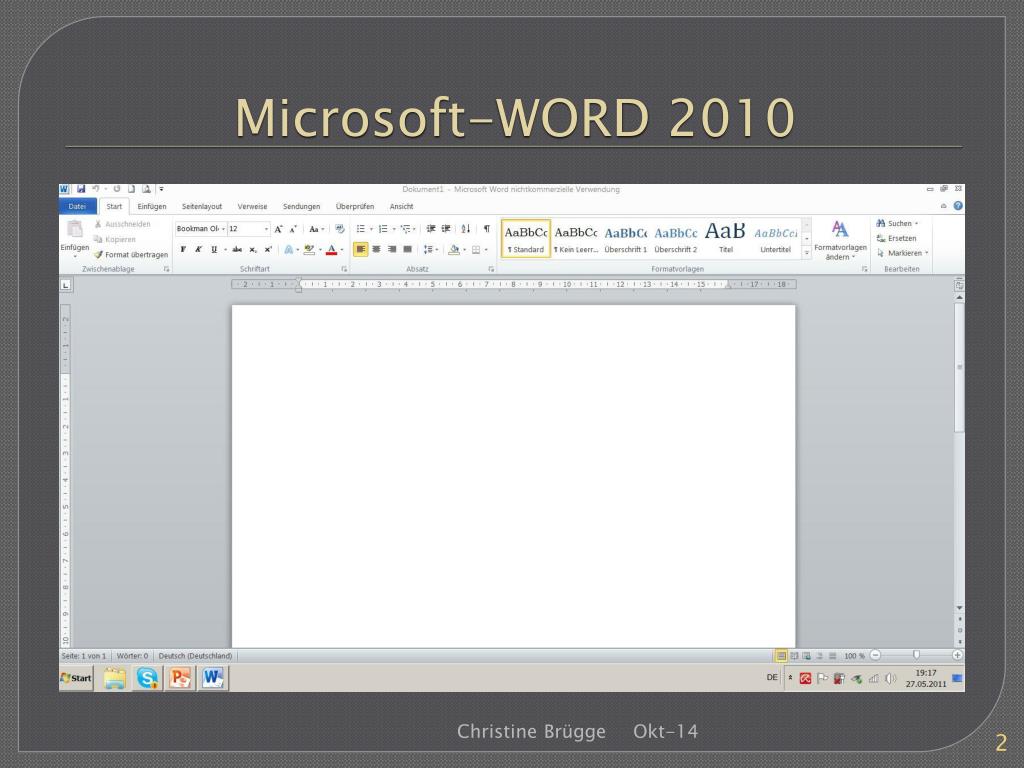
Task: Click the zoom slider handle
Action: [x=916, y=655]
